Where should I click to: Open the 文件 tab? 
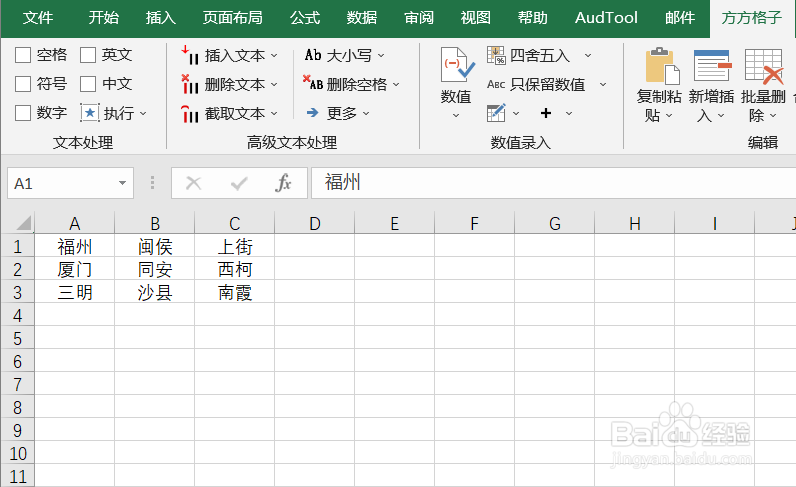38,18
